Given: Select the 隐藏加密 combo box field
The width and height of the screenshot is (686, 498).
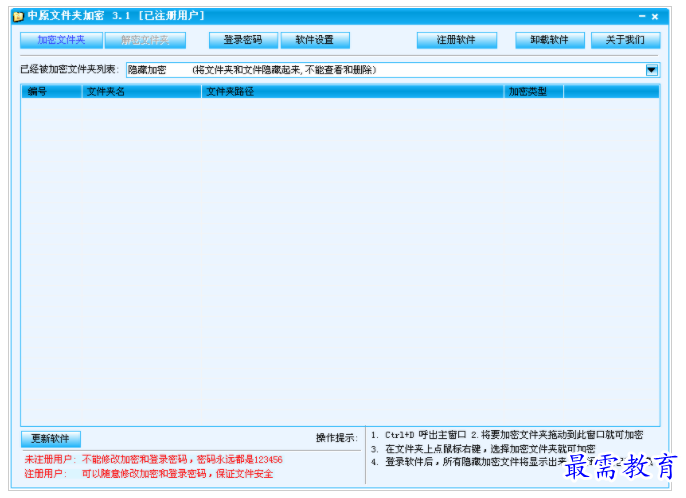Looking at the screenshot, I should pyautogui.click(x=393, y=70).
